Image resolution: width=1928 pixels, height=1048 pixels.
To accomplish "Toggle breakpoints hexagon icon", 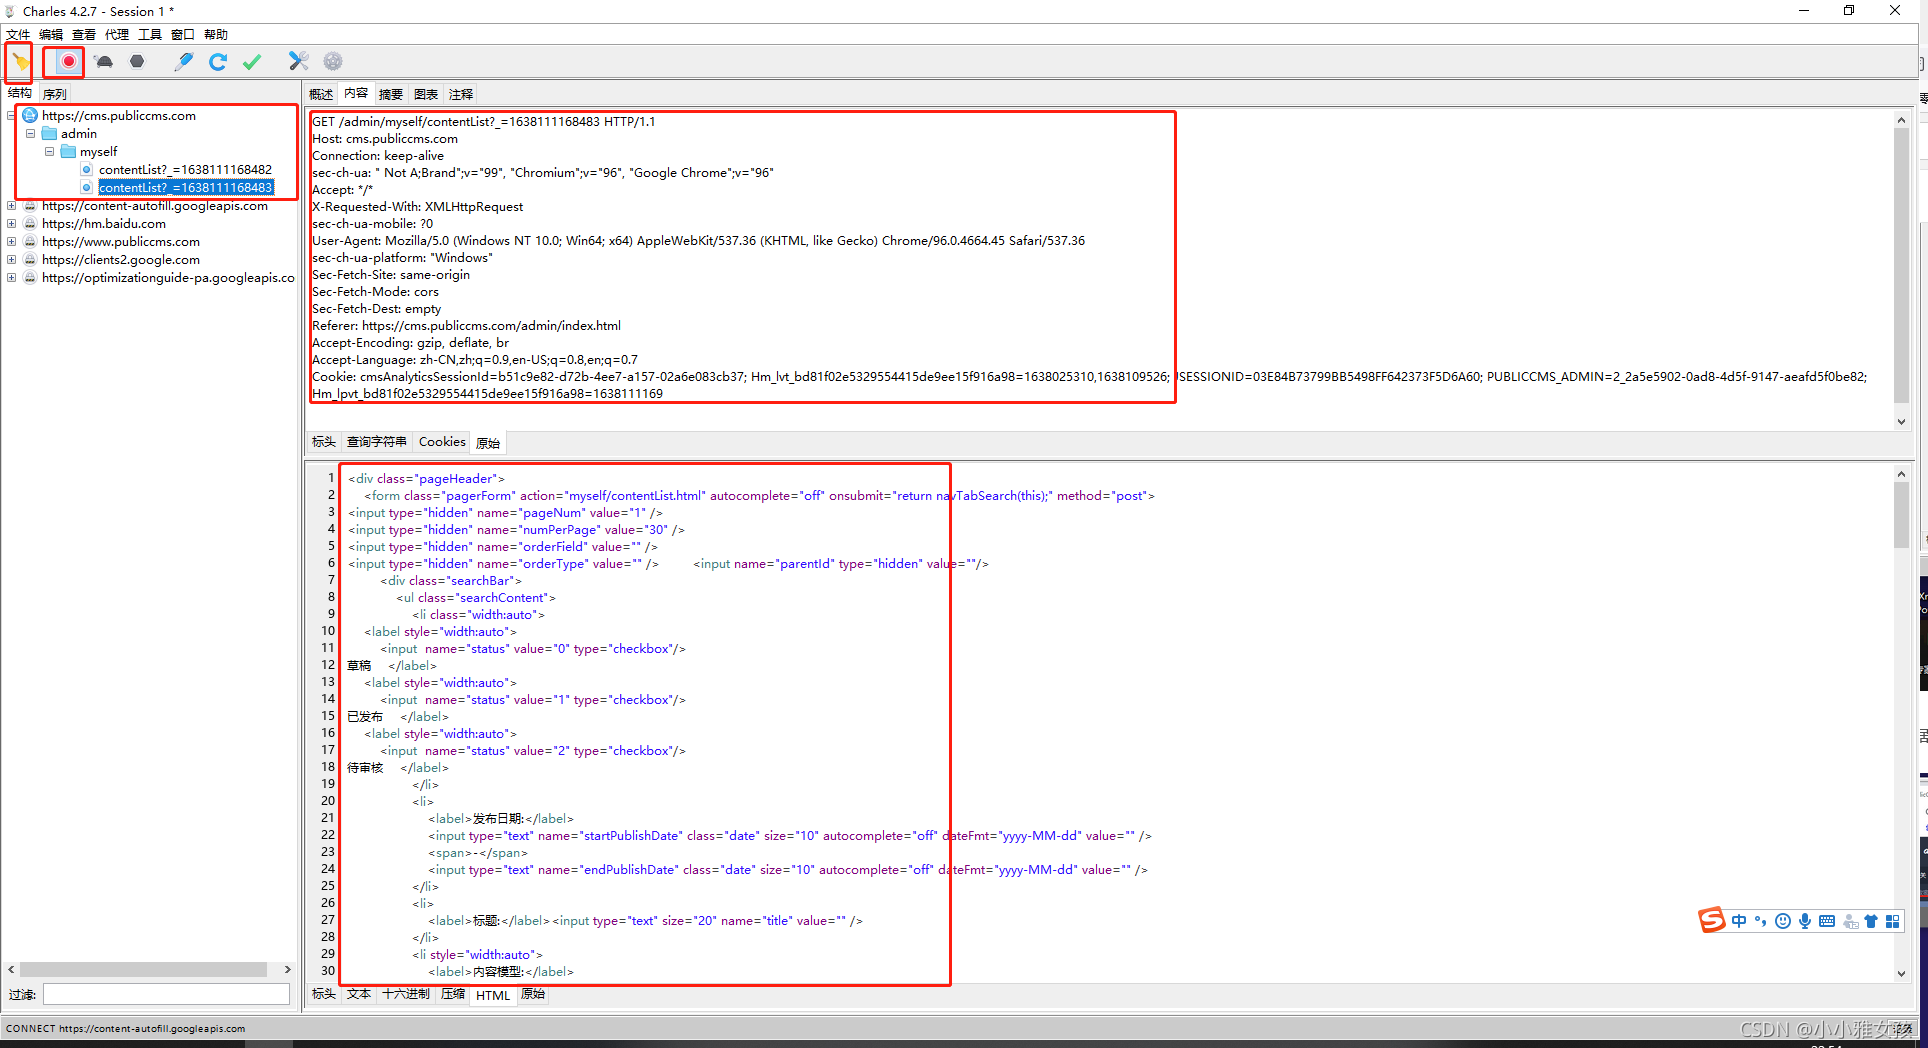I will (137, 62).
